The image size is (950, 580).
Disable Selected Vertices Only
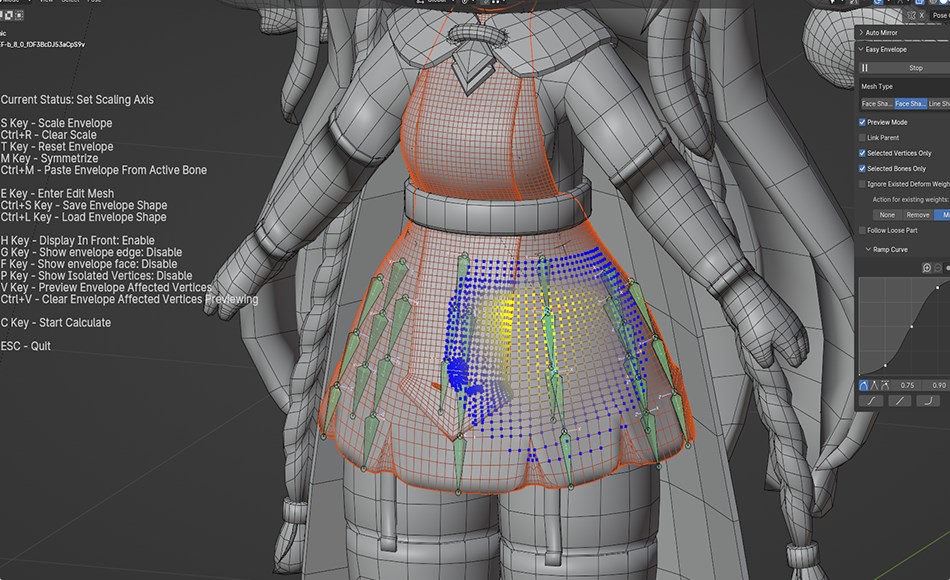coord(860,152)
